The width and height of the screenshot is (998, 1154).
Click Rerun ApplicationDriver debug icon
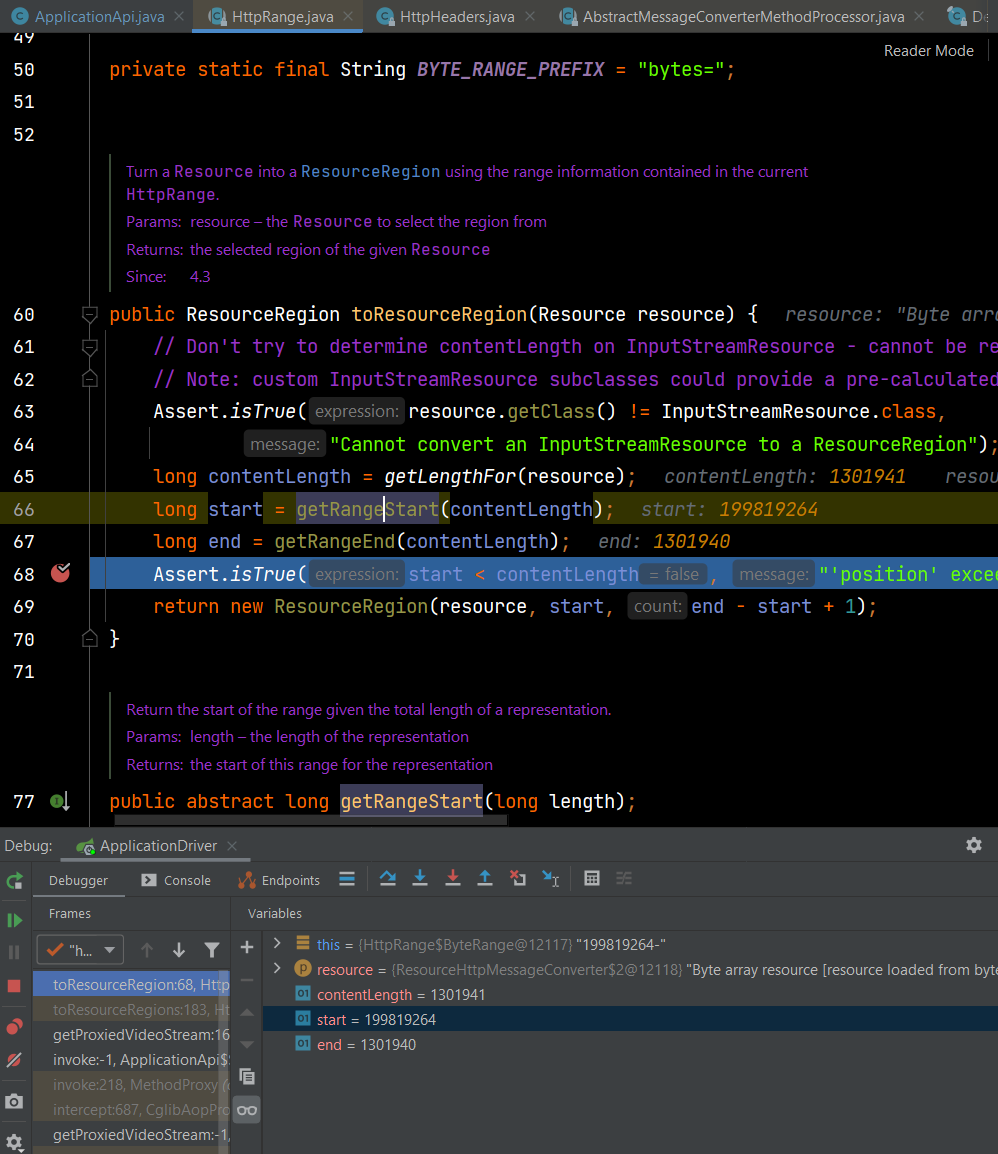15,881
